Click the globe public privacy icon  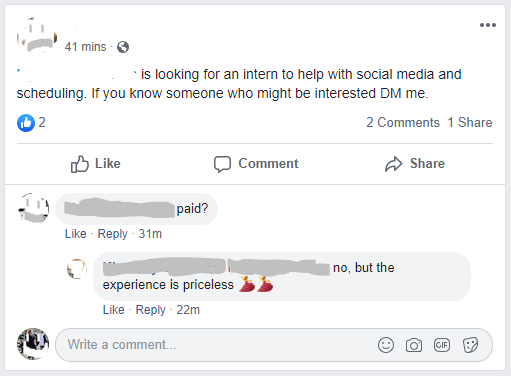tap(123, 47)
